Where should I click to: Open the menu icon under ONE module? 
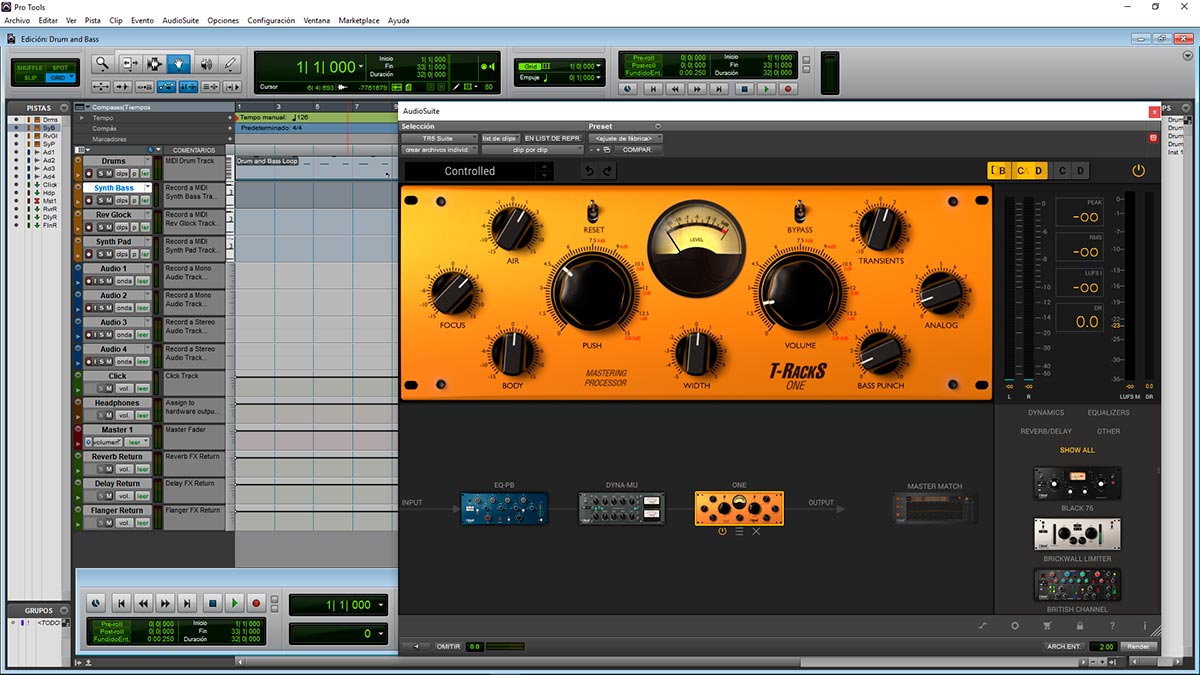click(x=739, y=531)
